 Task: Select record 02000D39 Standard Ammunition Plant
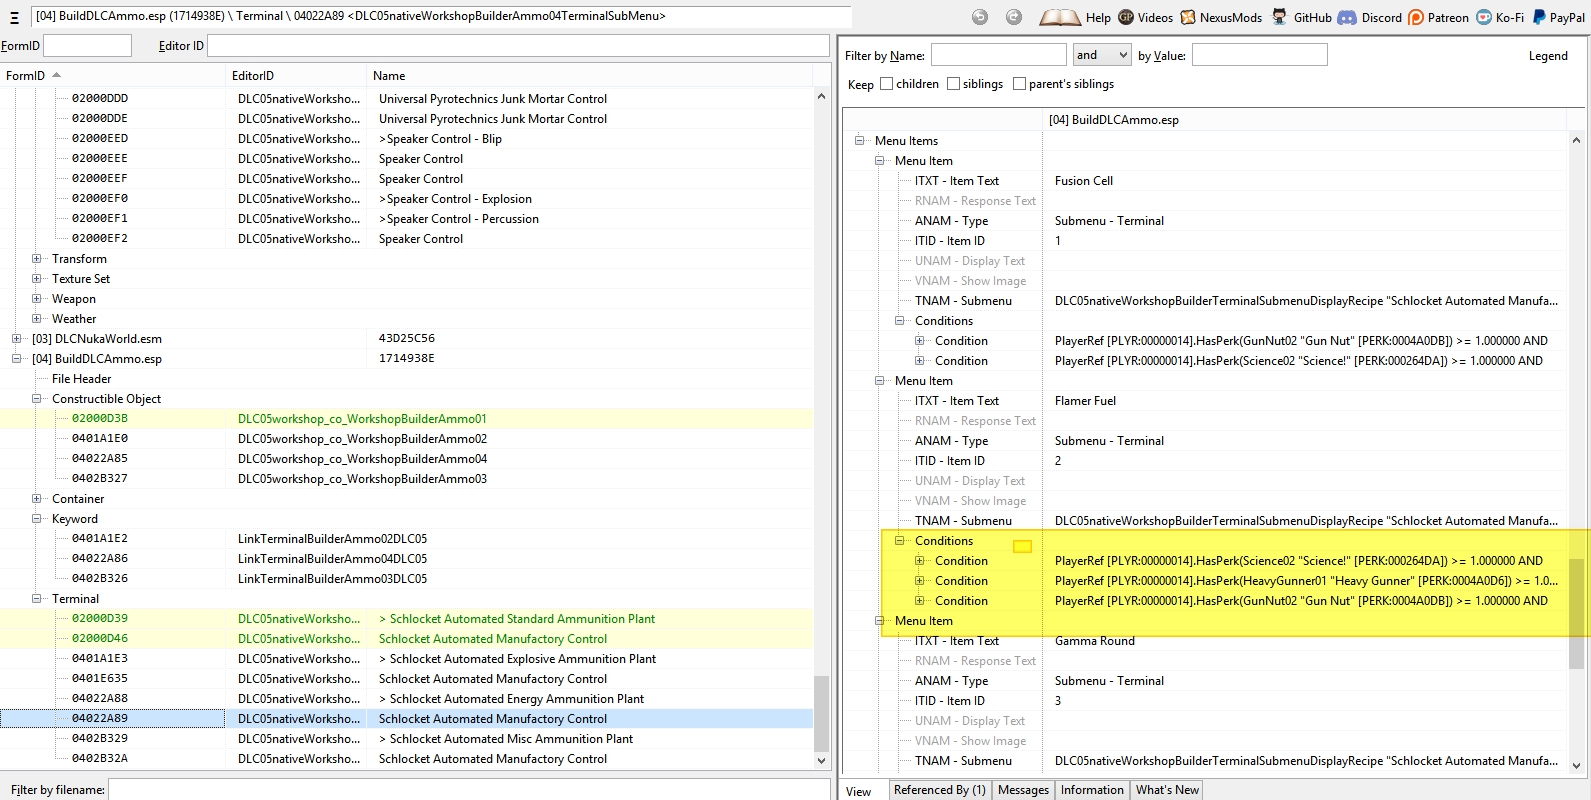point(406,619)
